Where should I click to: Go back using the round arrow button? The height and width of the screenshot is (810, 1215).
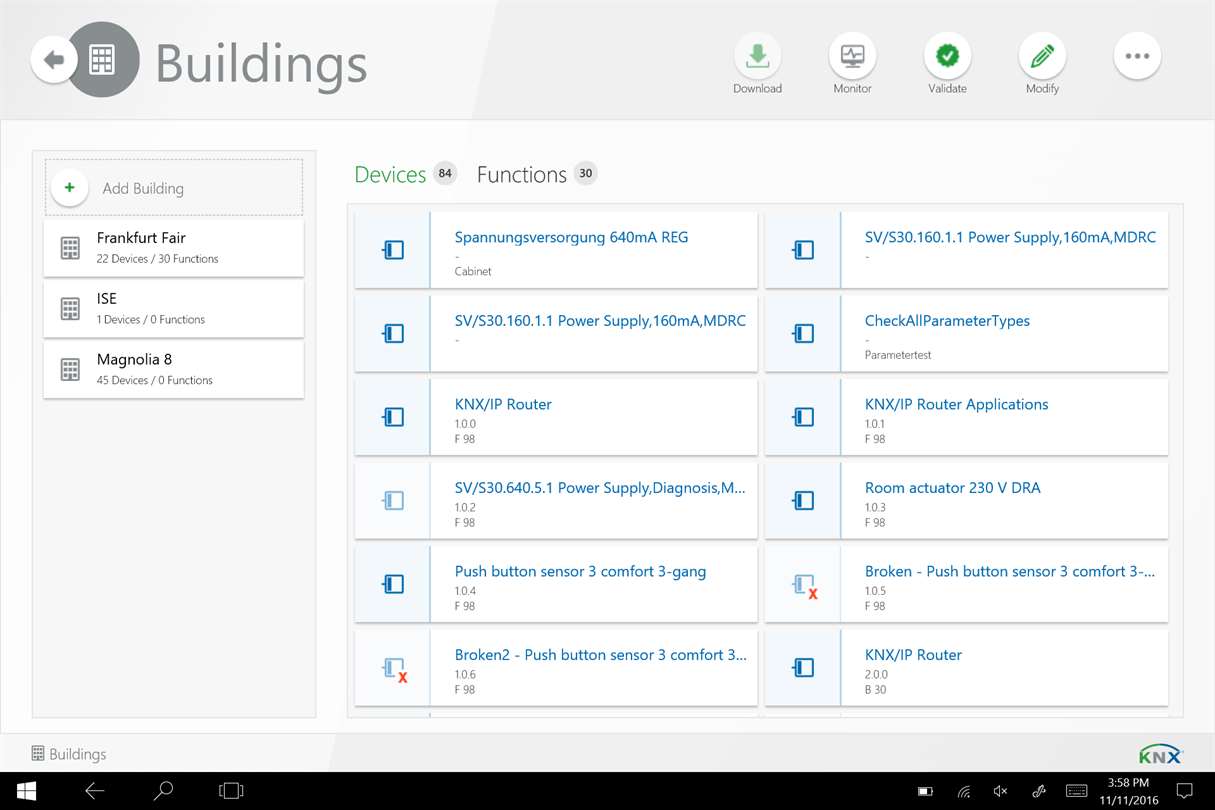click(x=54, y=60)
